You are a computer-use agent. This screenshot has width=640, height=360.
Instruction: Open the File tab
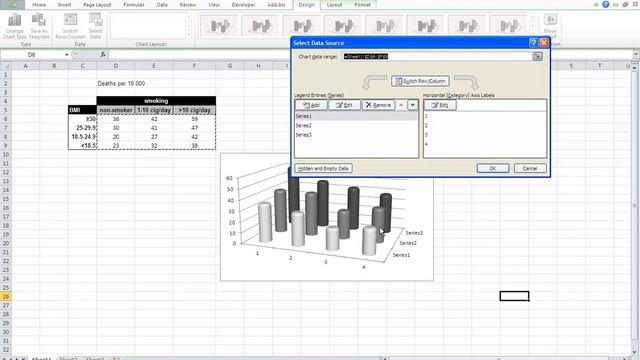pos(12,5)
